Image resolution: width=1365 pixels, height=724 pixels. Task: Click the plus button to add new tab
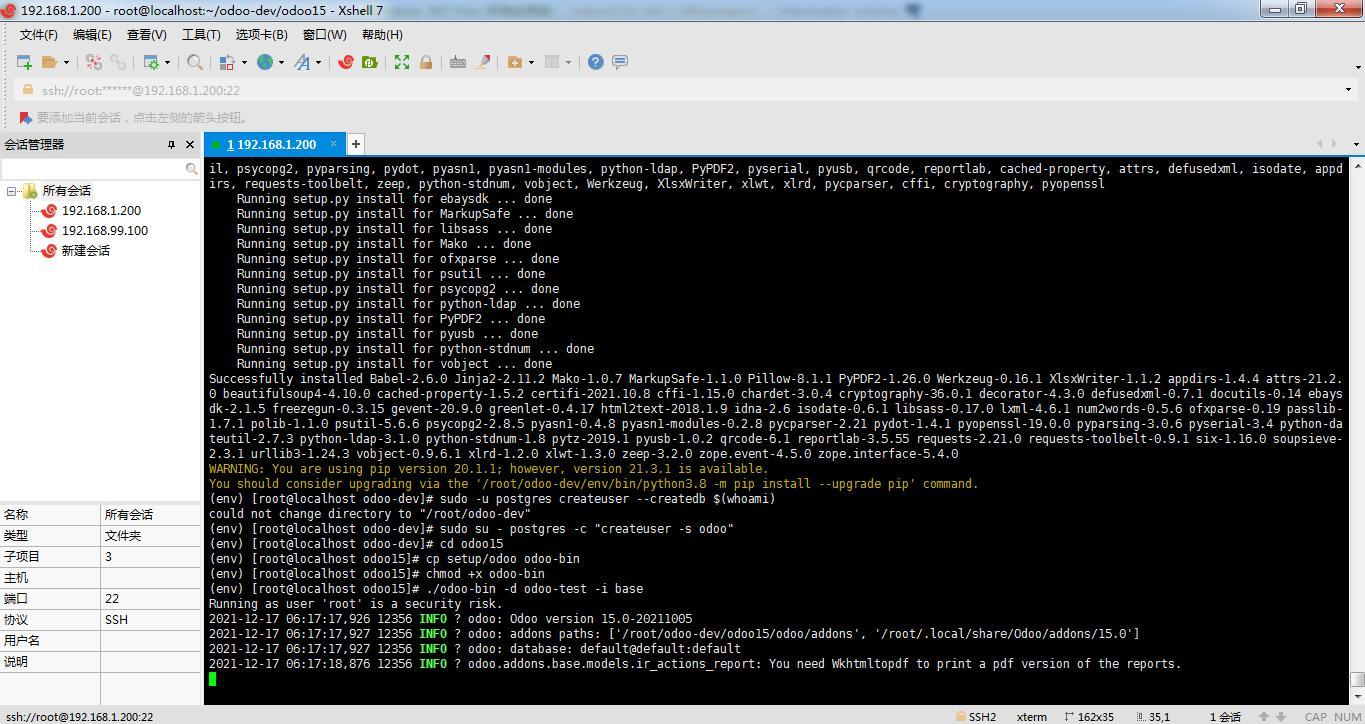tap(355, 144)
